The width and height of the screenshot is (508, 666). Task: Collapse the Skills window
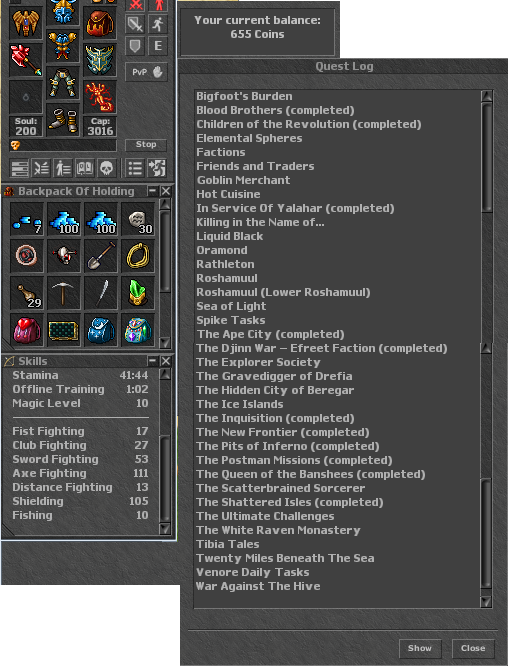click(152, 361)
